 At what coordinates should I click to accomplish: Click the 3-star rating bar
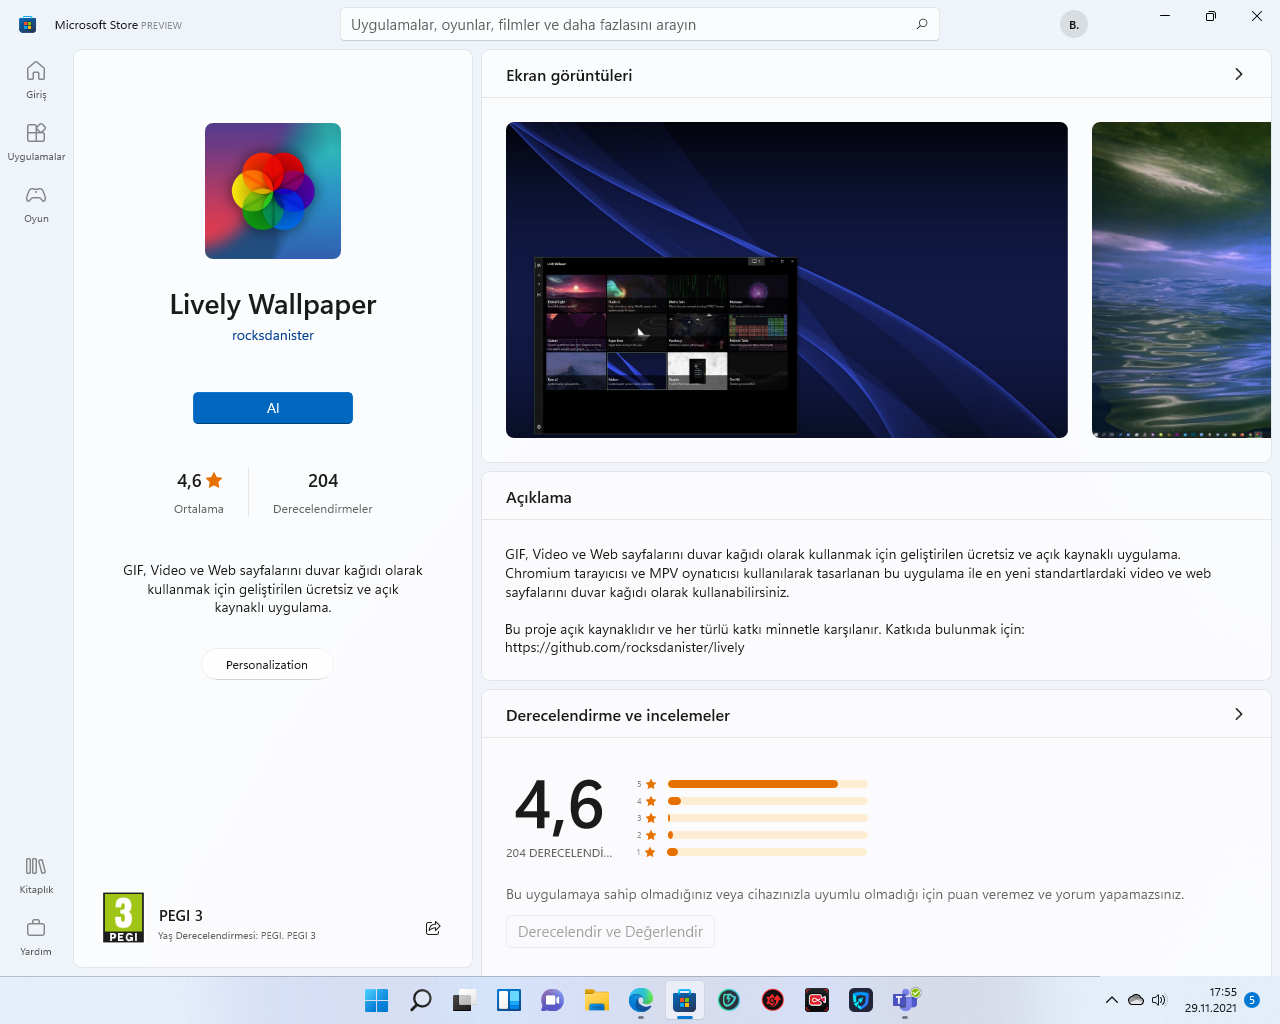click(x=767, y=818)
